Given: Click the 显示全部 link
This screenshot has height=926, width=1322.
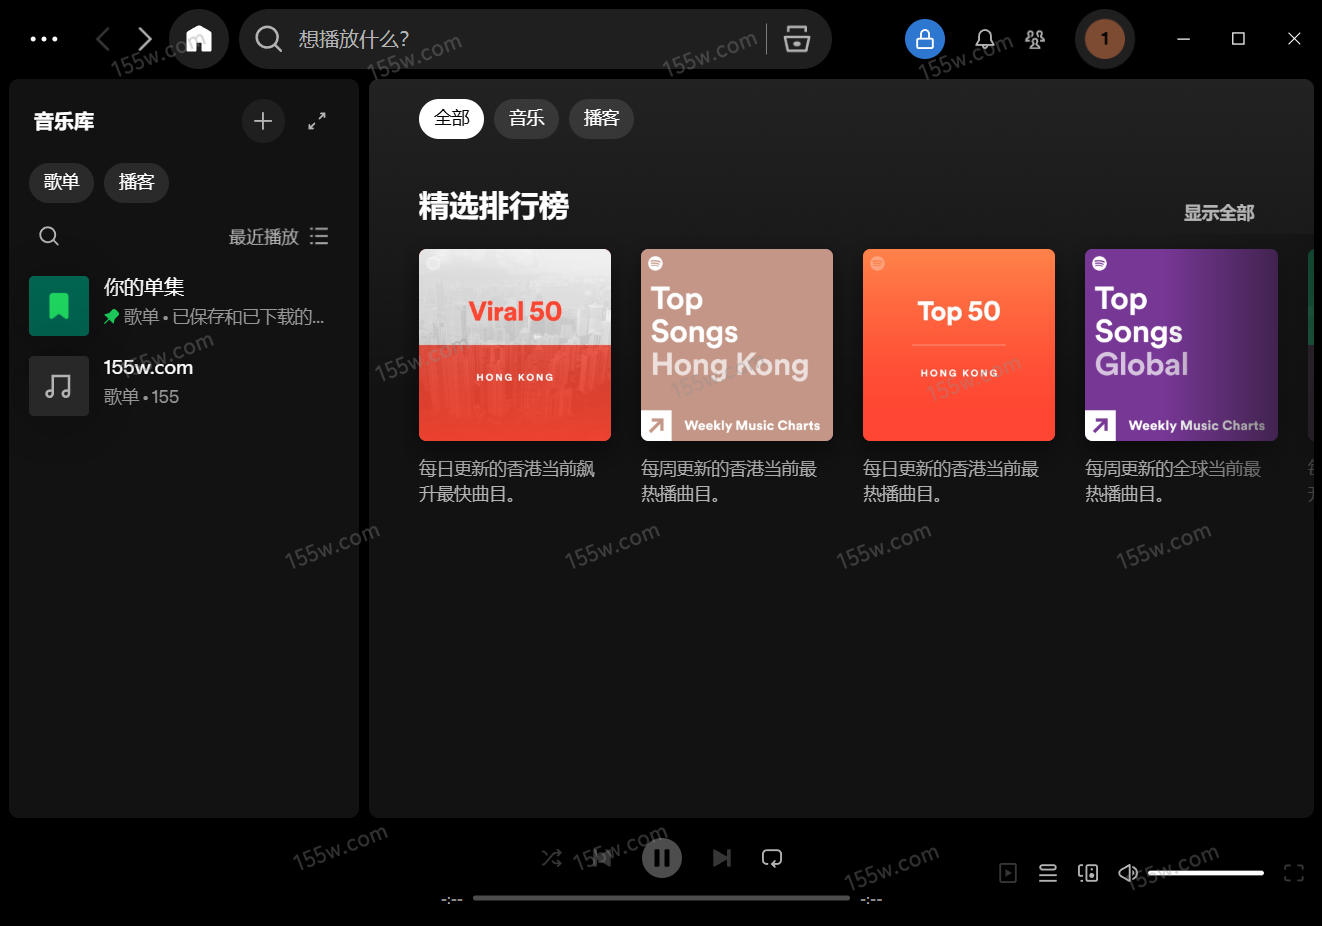Looking at the screenshot, I should tap(1218, 213).
